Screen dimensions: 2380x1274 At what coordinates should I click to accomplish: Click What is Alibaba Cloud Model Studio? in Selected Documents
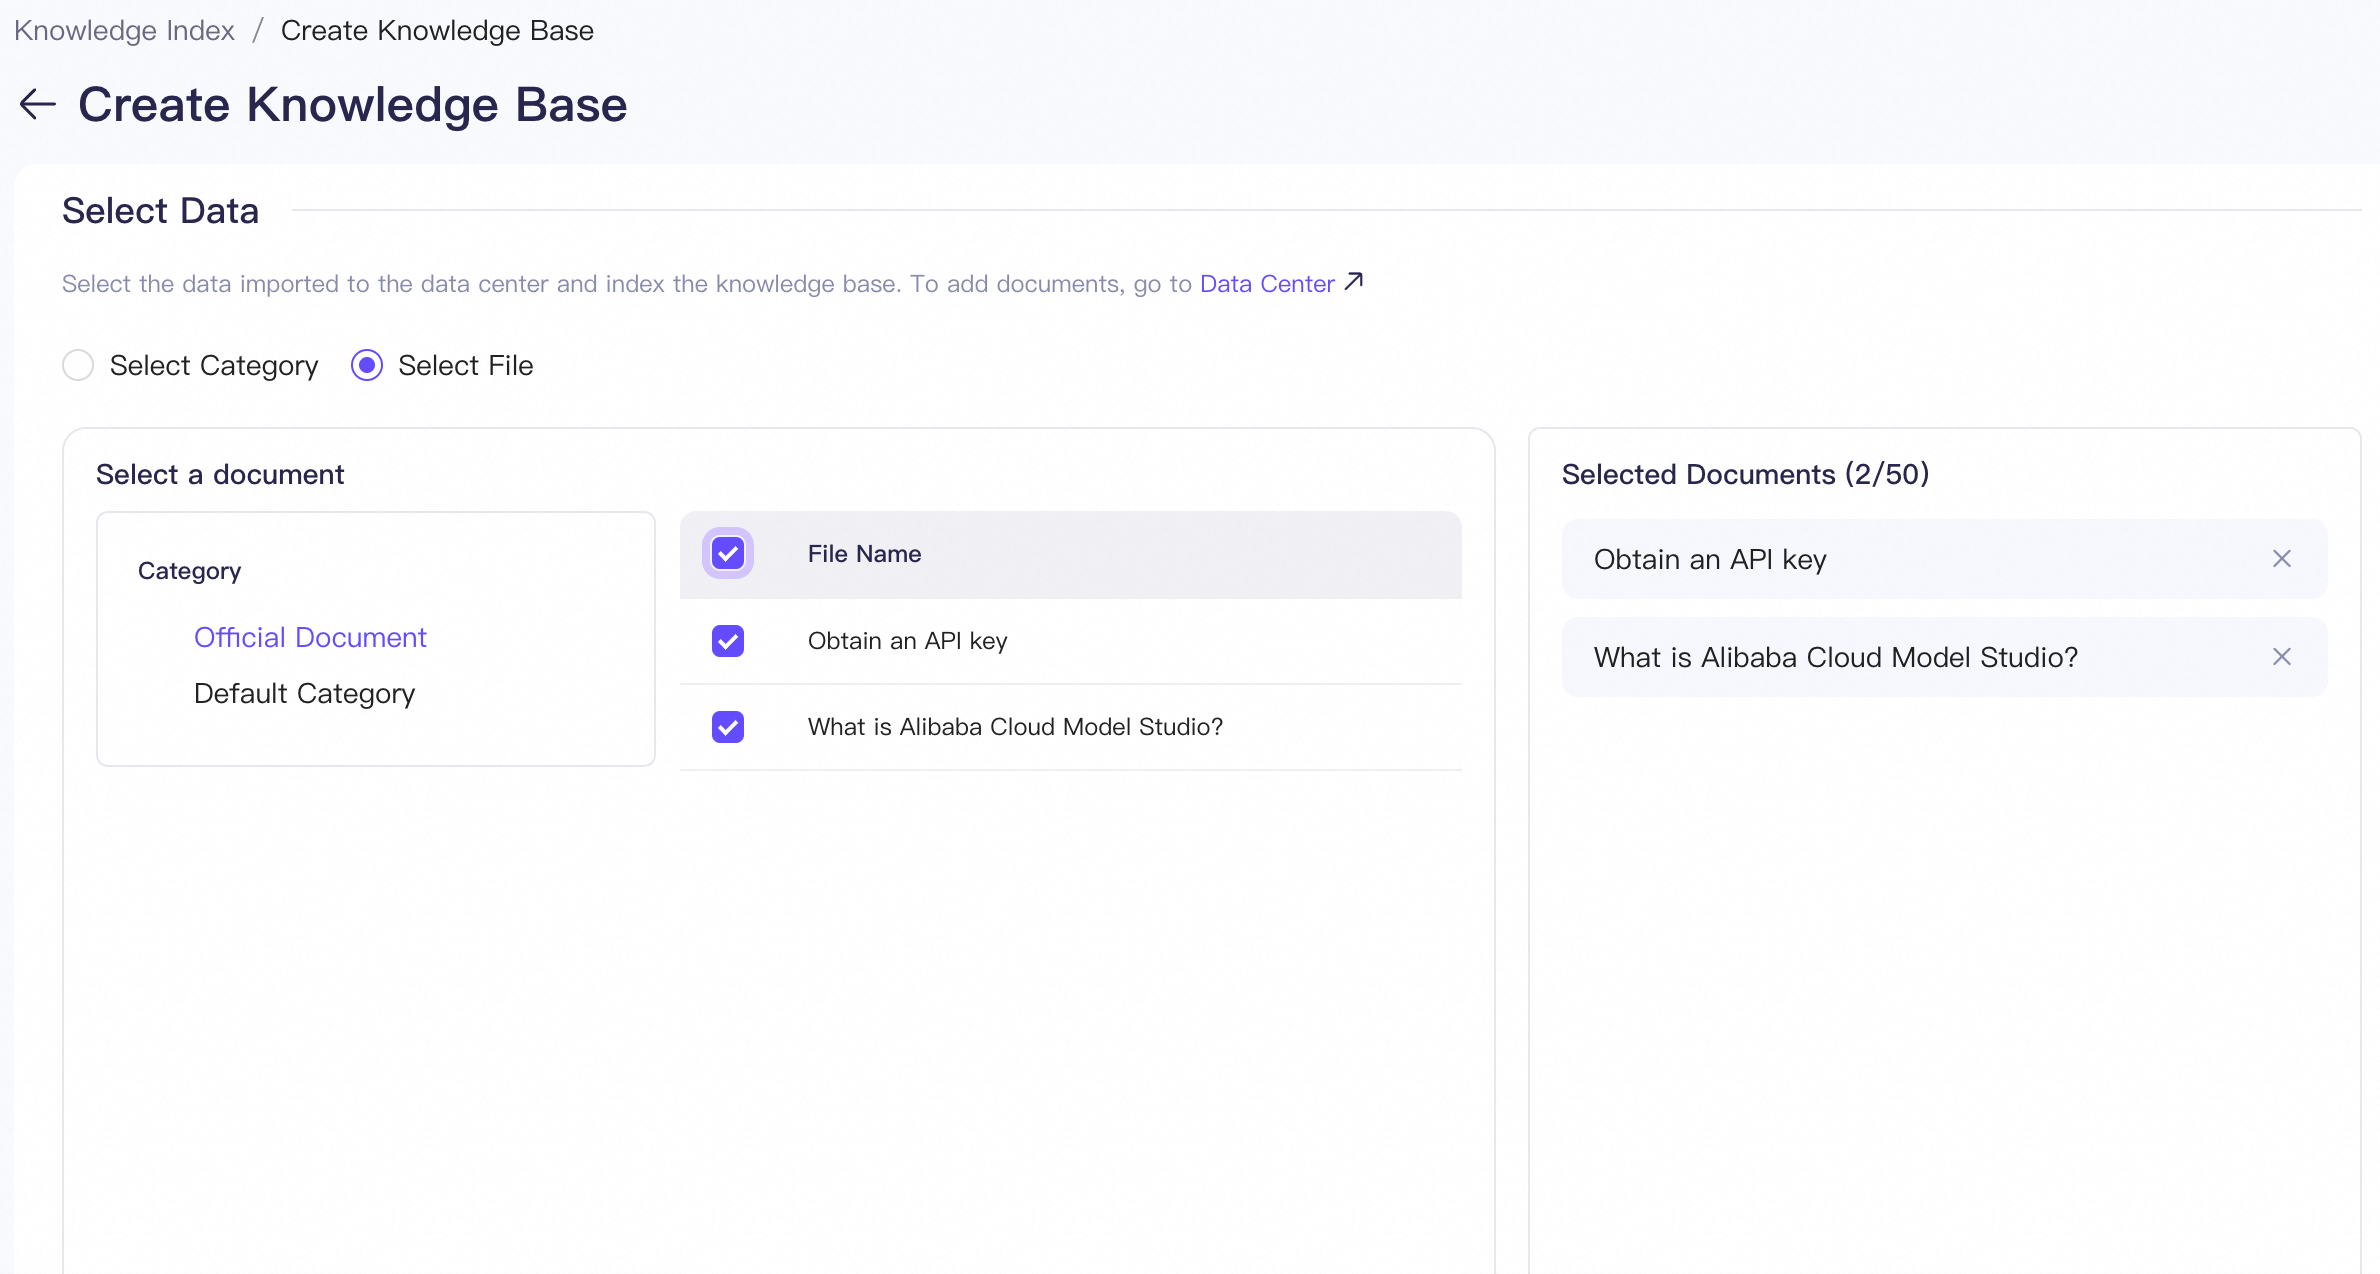coord(1836,657)
